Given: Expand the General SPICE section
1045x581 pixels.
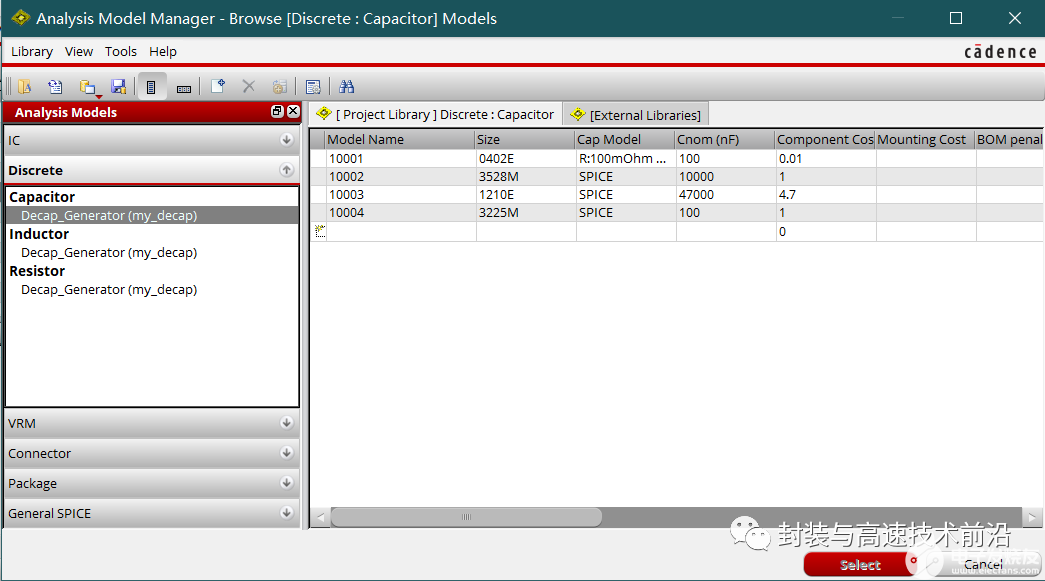Looking at the screenshot, I should coord(286,514).
